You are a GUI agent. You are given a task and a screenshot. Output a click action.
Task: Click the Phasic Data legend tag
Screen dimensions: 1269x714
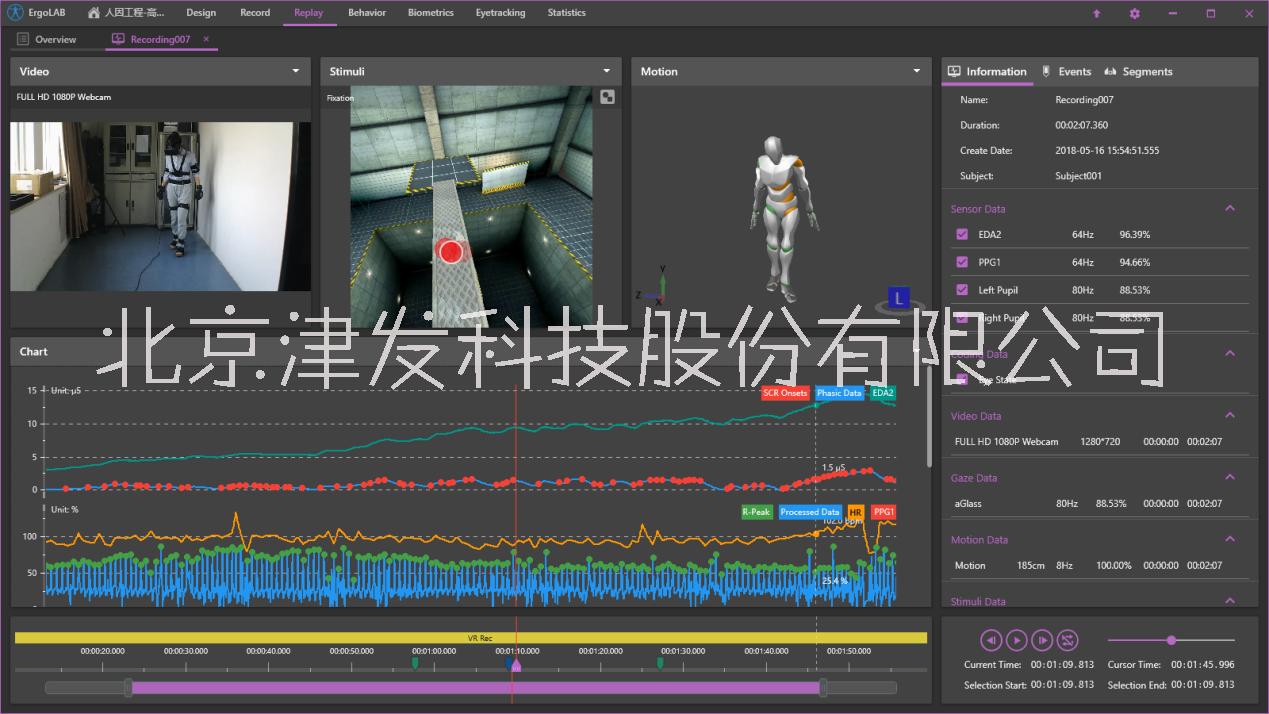point(839,393)
